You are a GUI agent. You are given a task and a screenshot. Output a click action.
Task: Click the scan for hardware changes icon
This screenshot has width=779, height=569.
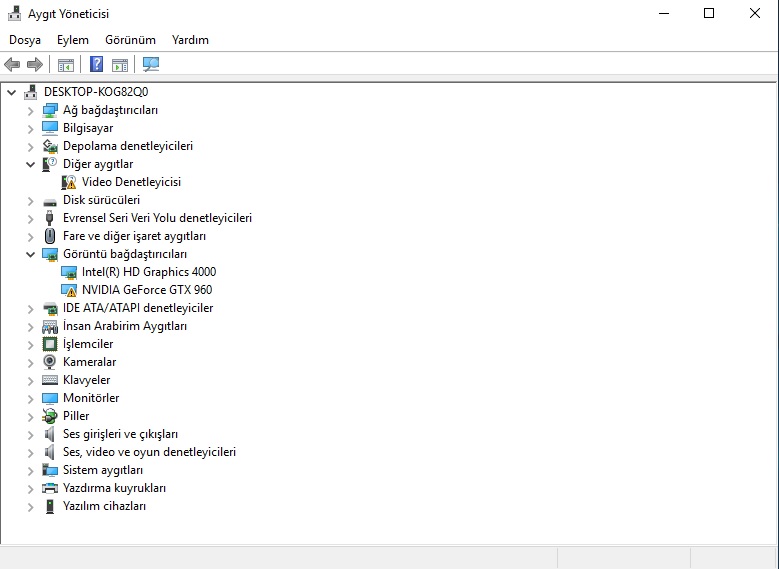[x=151, y=64]
